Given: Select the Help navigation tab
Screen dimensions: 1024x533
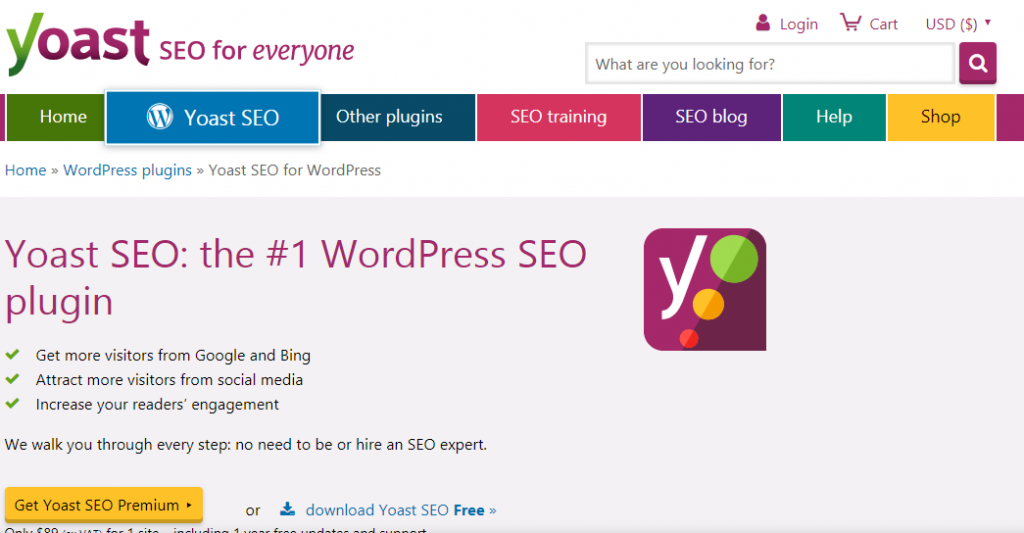Looking at the screenshot, I should 833,117.
